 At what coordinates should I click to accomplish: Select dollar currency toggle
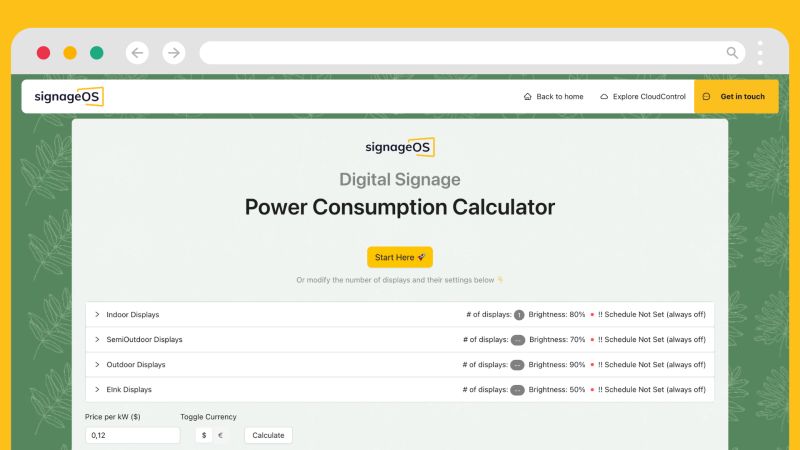click(204, 435)
